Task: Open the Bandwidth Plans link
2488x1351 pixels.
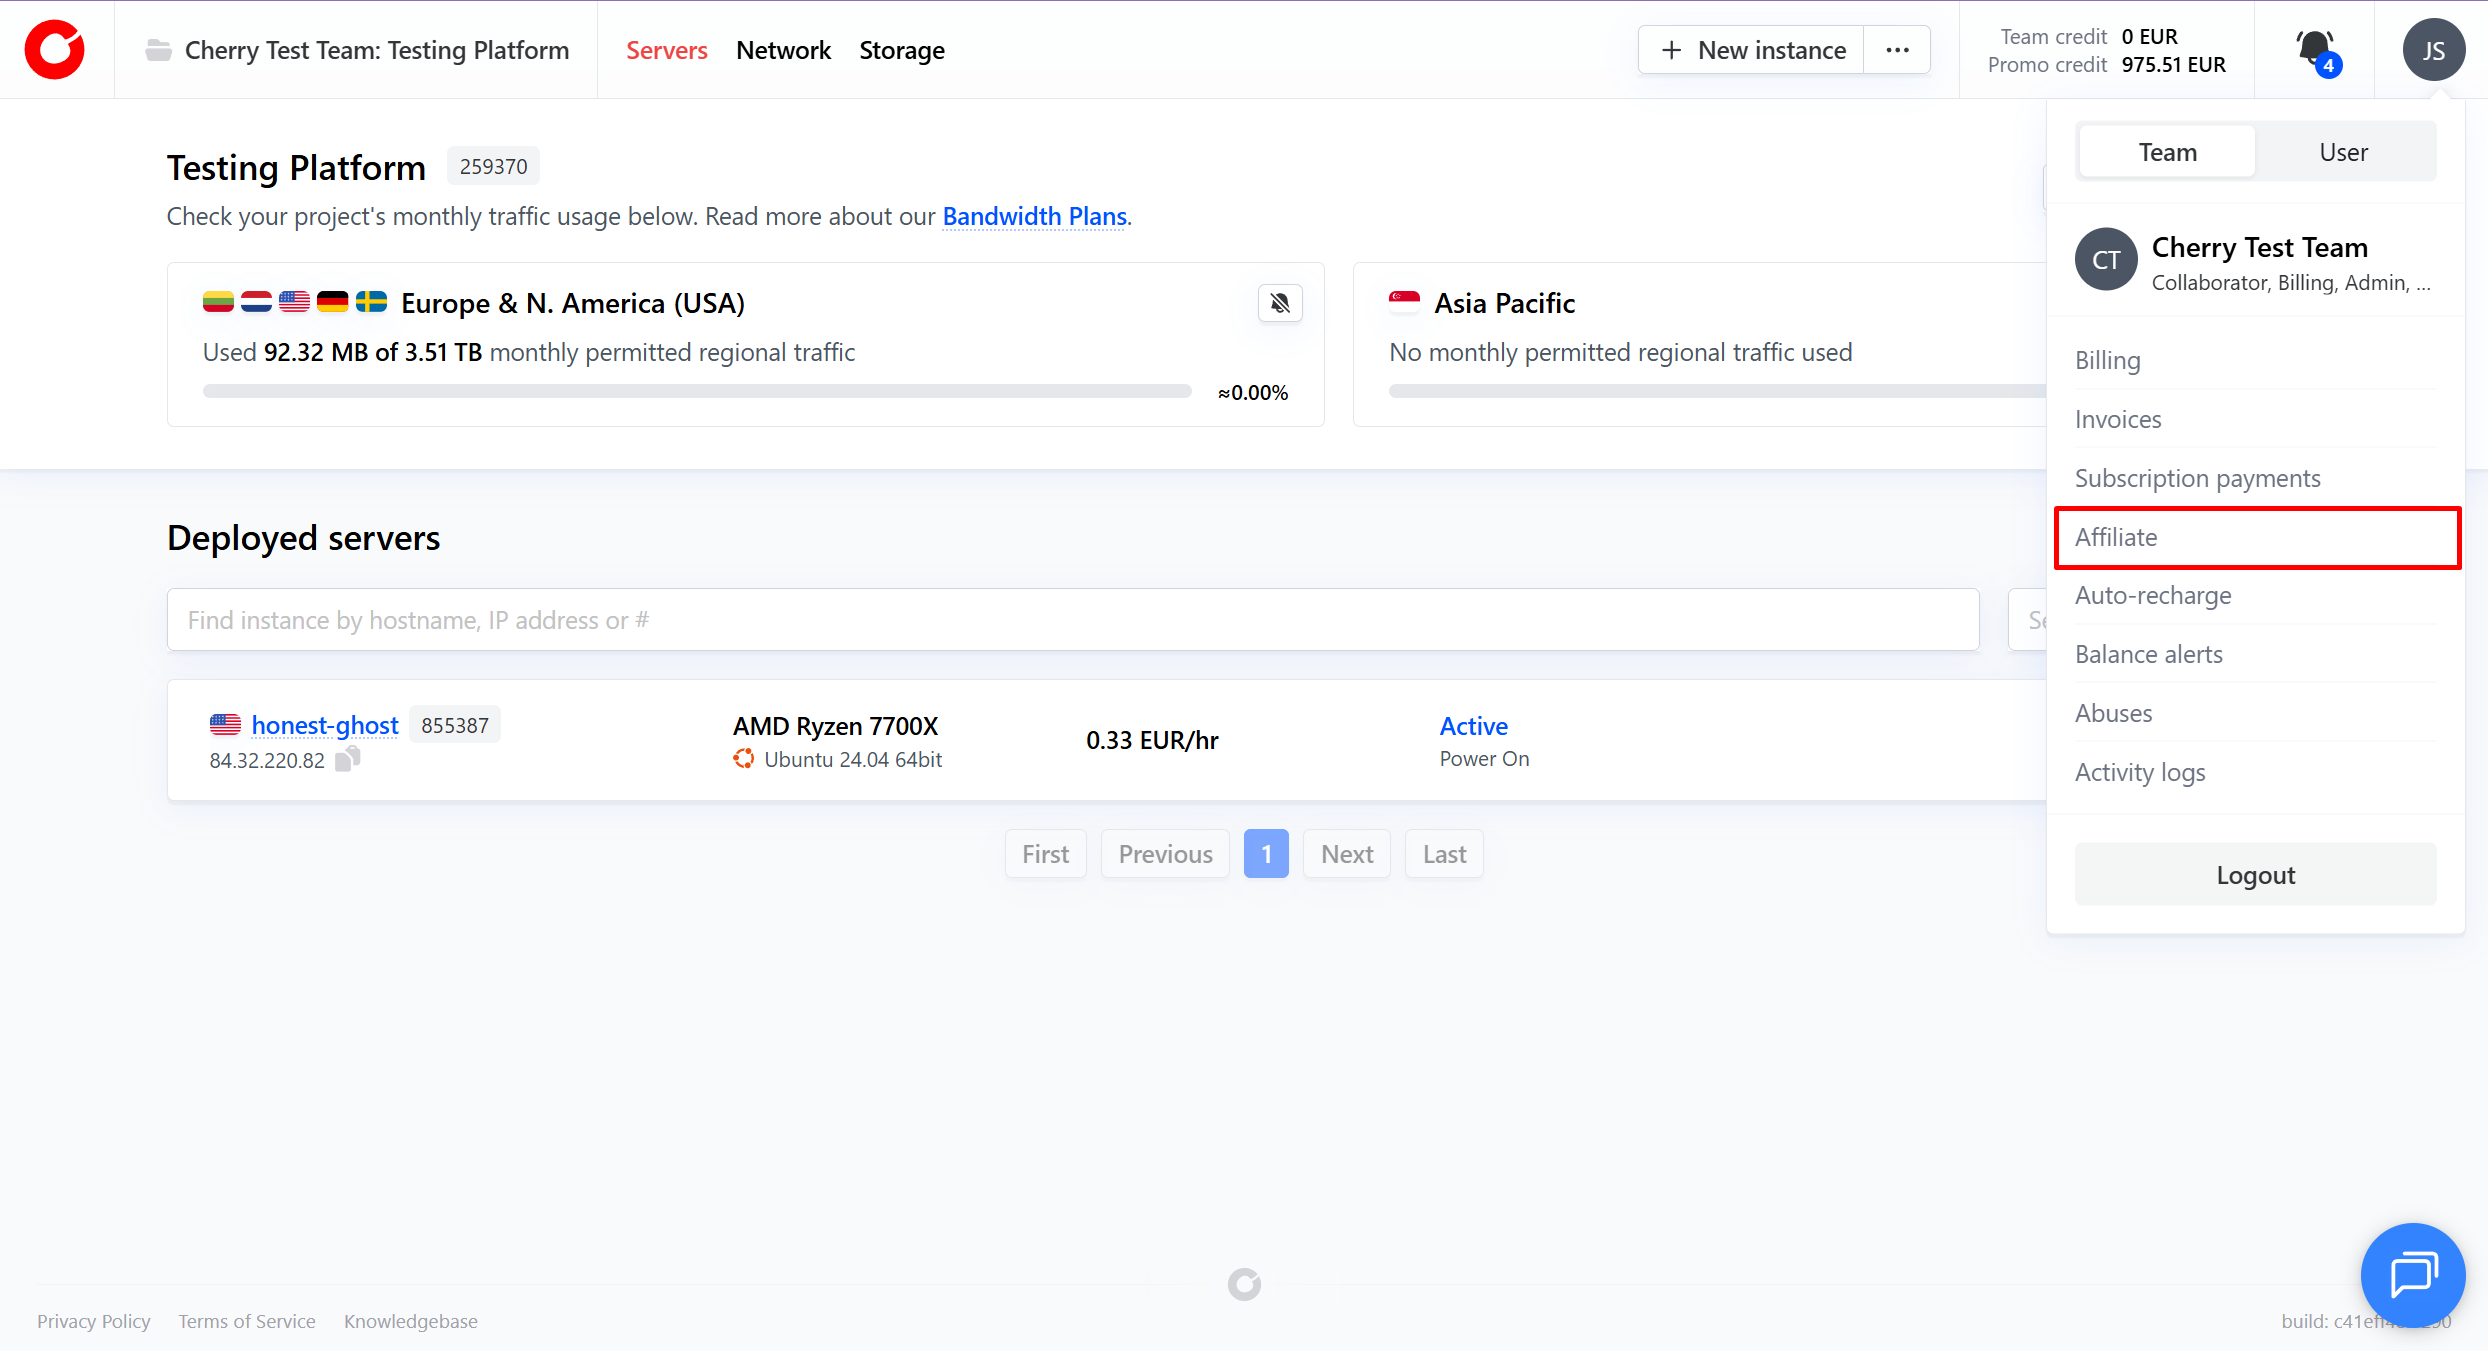Action: [x=1034, y=216]
